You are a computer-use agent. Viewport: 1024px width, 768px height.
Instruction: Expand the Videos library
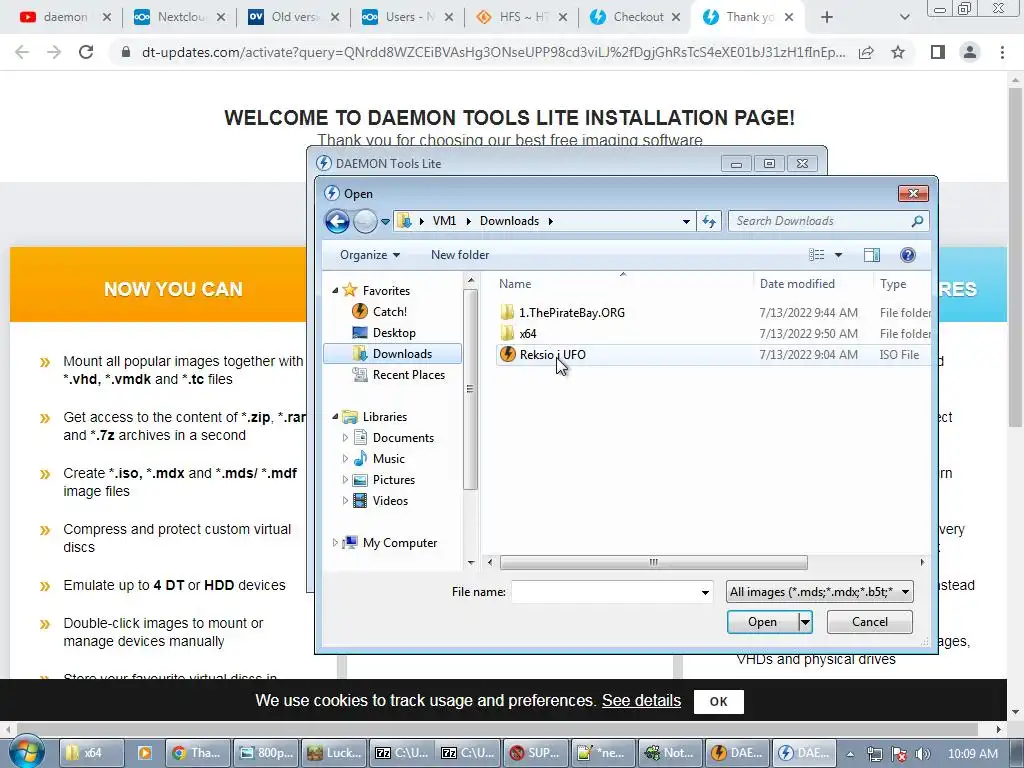tap(345, 500)
